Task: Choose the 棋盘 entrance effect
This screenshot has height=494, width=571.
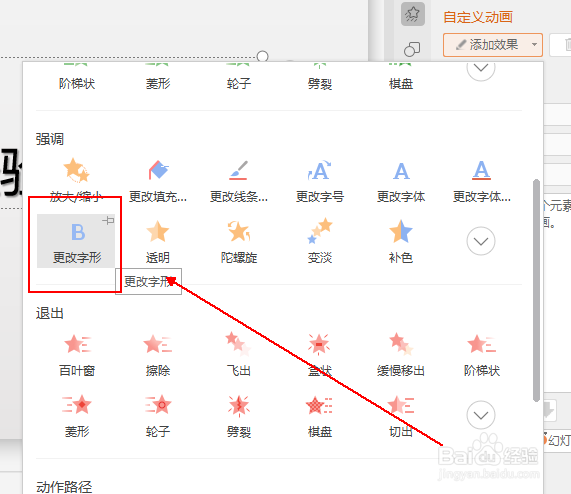Action: [401, 77]
